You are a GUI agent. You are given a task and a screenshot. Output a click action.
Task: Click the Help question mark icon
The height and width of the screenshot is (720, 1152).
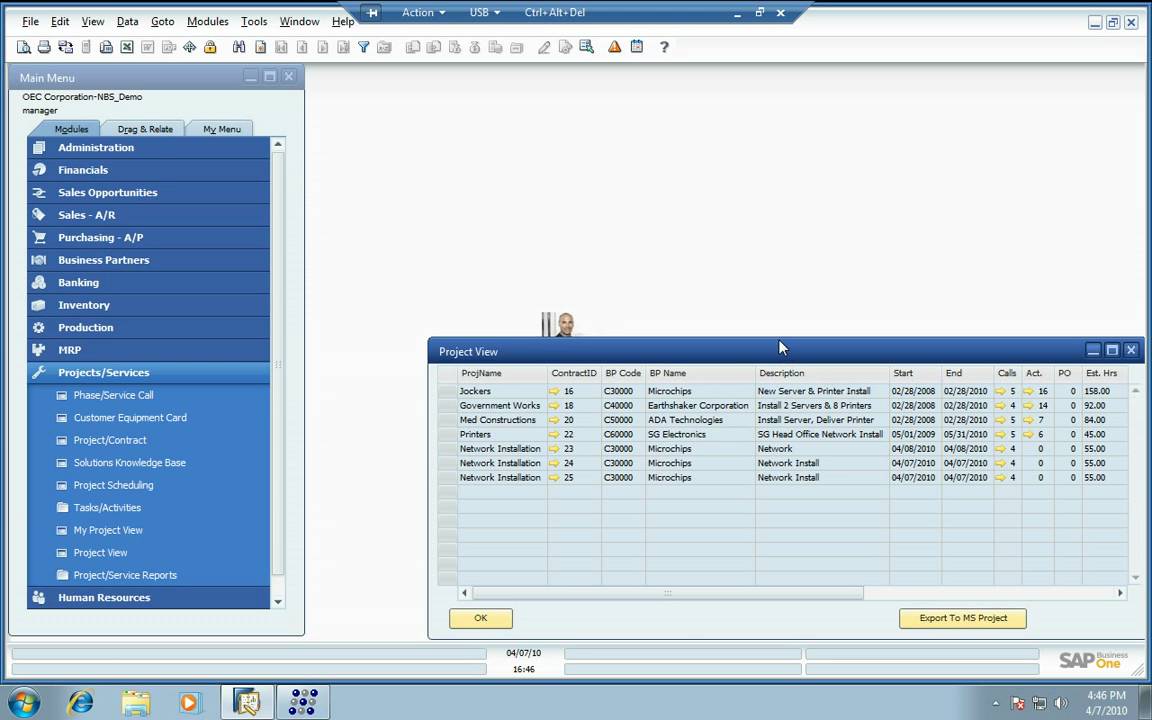pos(664,47)
